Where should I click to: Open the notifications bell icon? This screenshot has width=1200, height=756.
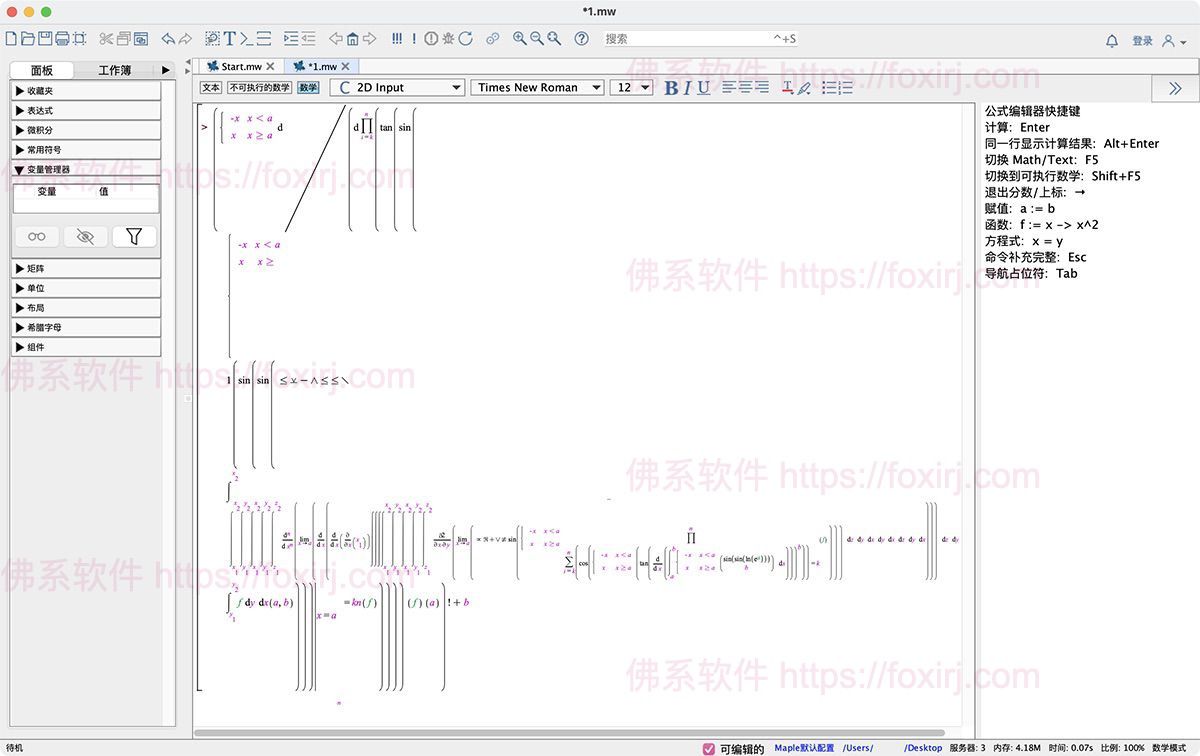[1112, 40]
